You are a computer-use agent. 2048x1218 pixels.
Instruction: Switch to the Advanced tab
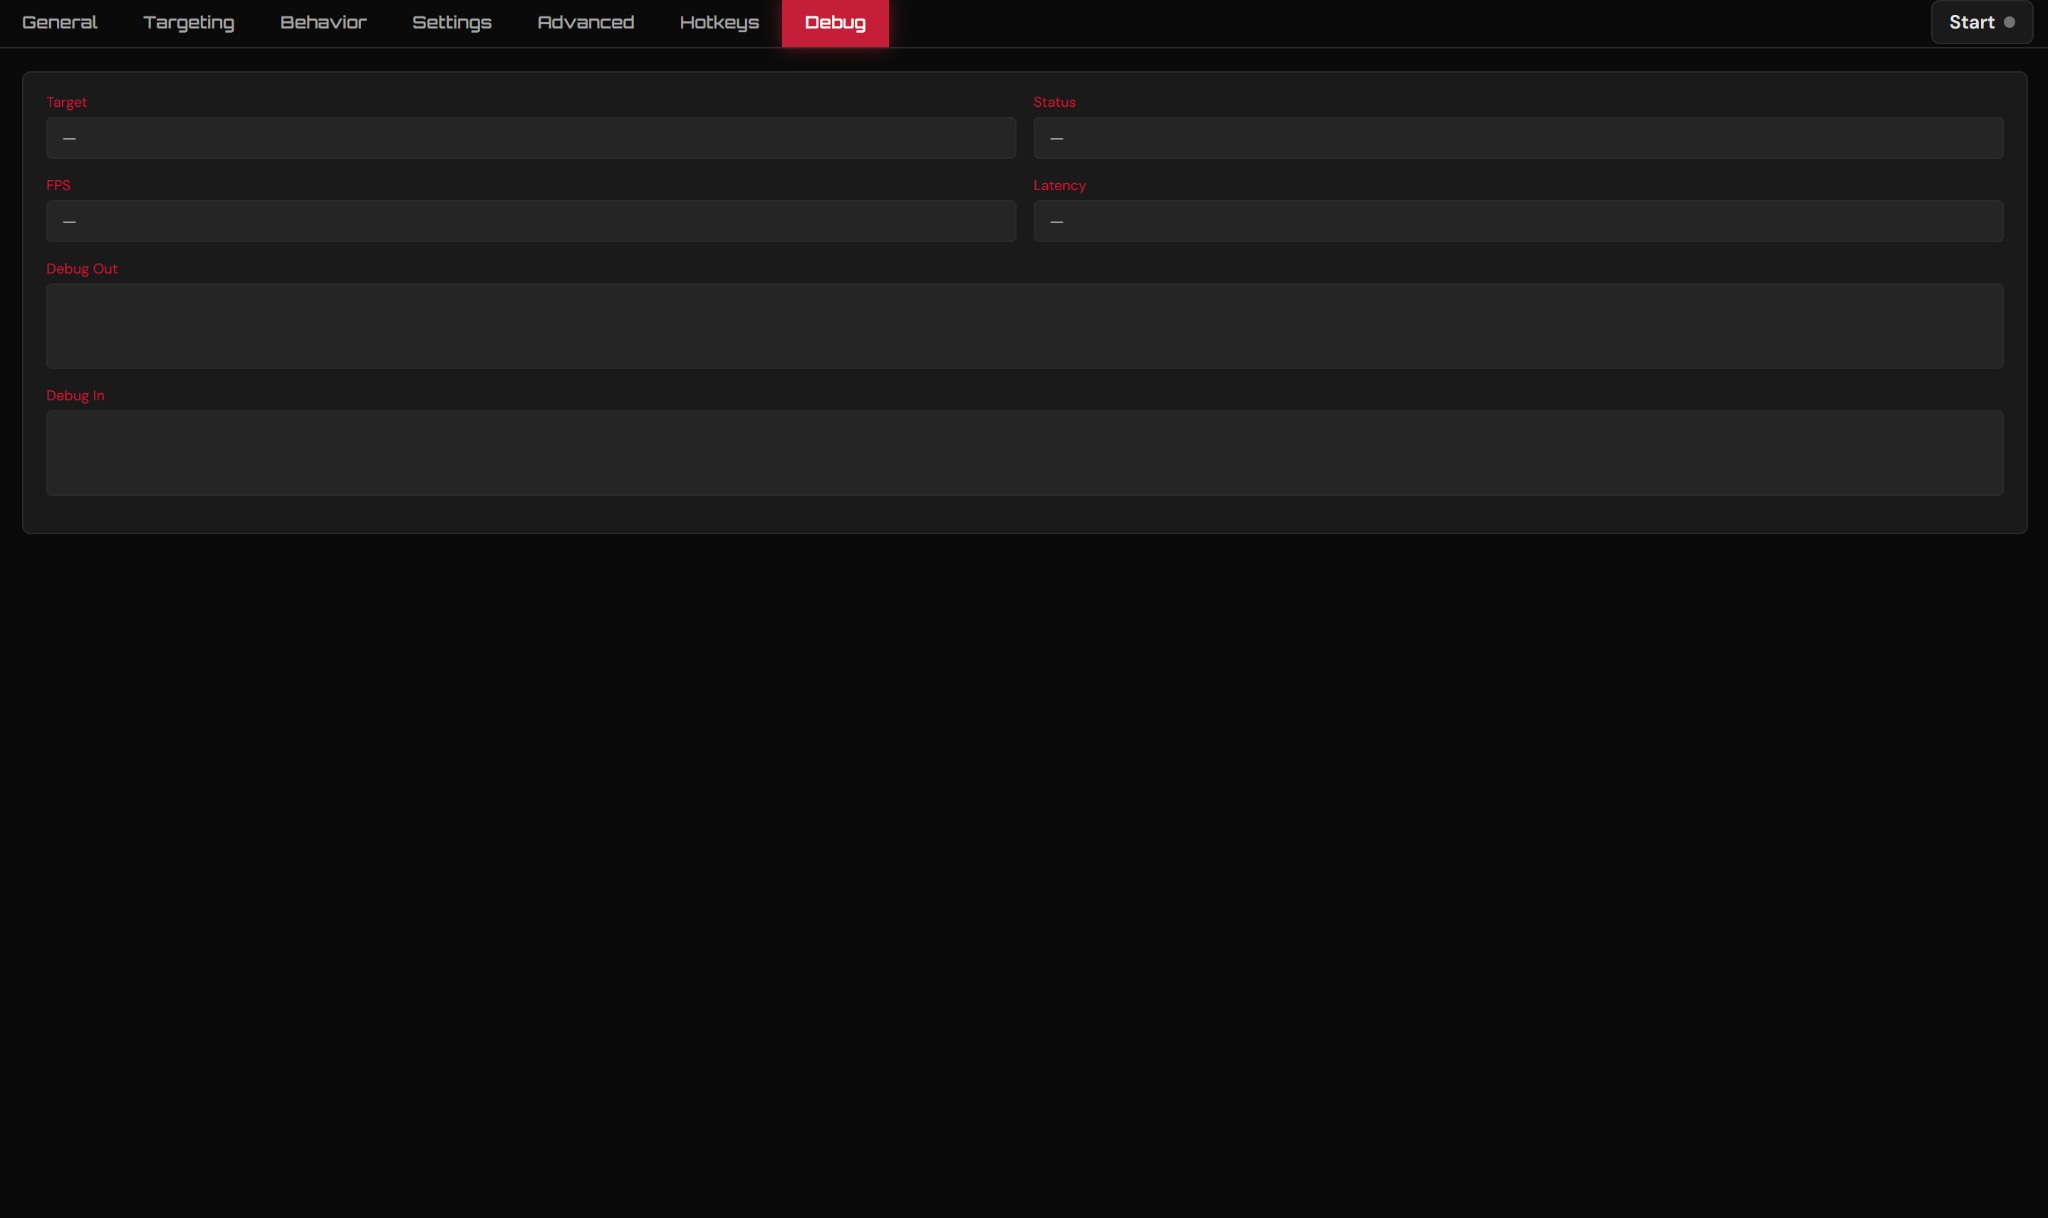coord(585,22)
